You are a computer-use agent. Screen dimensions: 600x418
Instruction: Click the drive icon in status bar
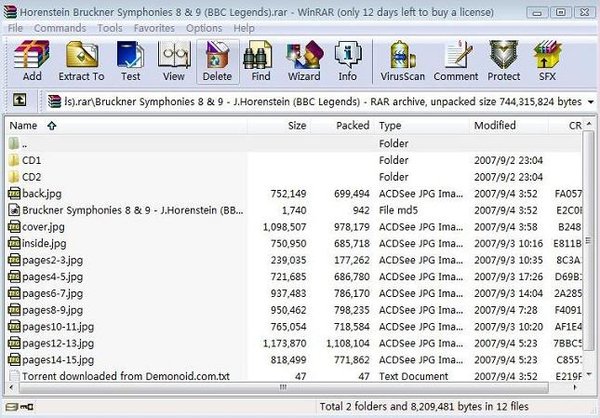[x=11, y=407]
